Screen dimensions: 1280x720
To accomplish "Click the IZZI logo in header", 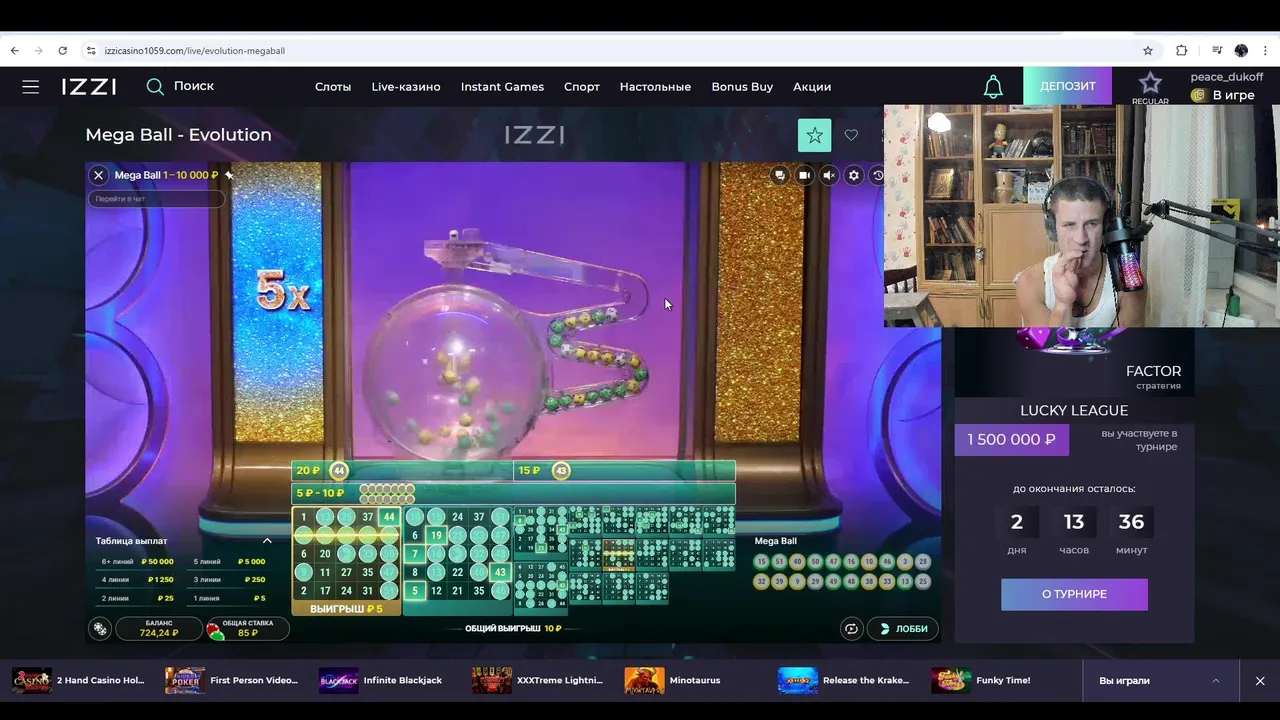I will pyautogui.click(x=89, y=87).
